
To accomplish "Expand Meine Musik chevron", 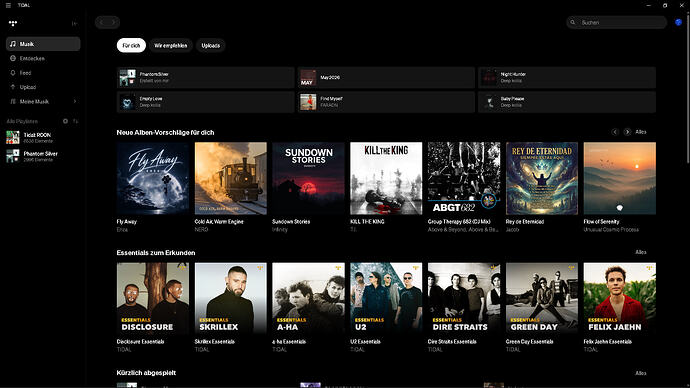I will point(75,102).
